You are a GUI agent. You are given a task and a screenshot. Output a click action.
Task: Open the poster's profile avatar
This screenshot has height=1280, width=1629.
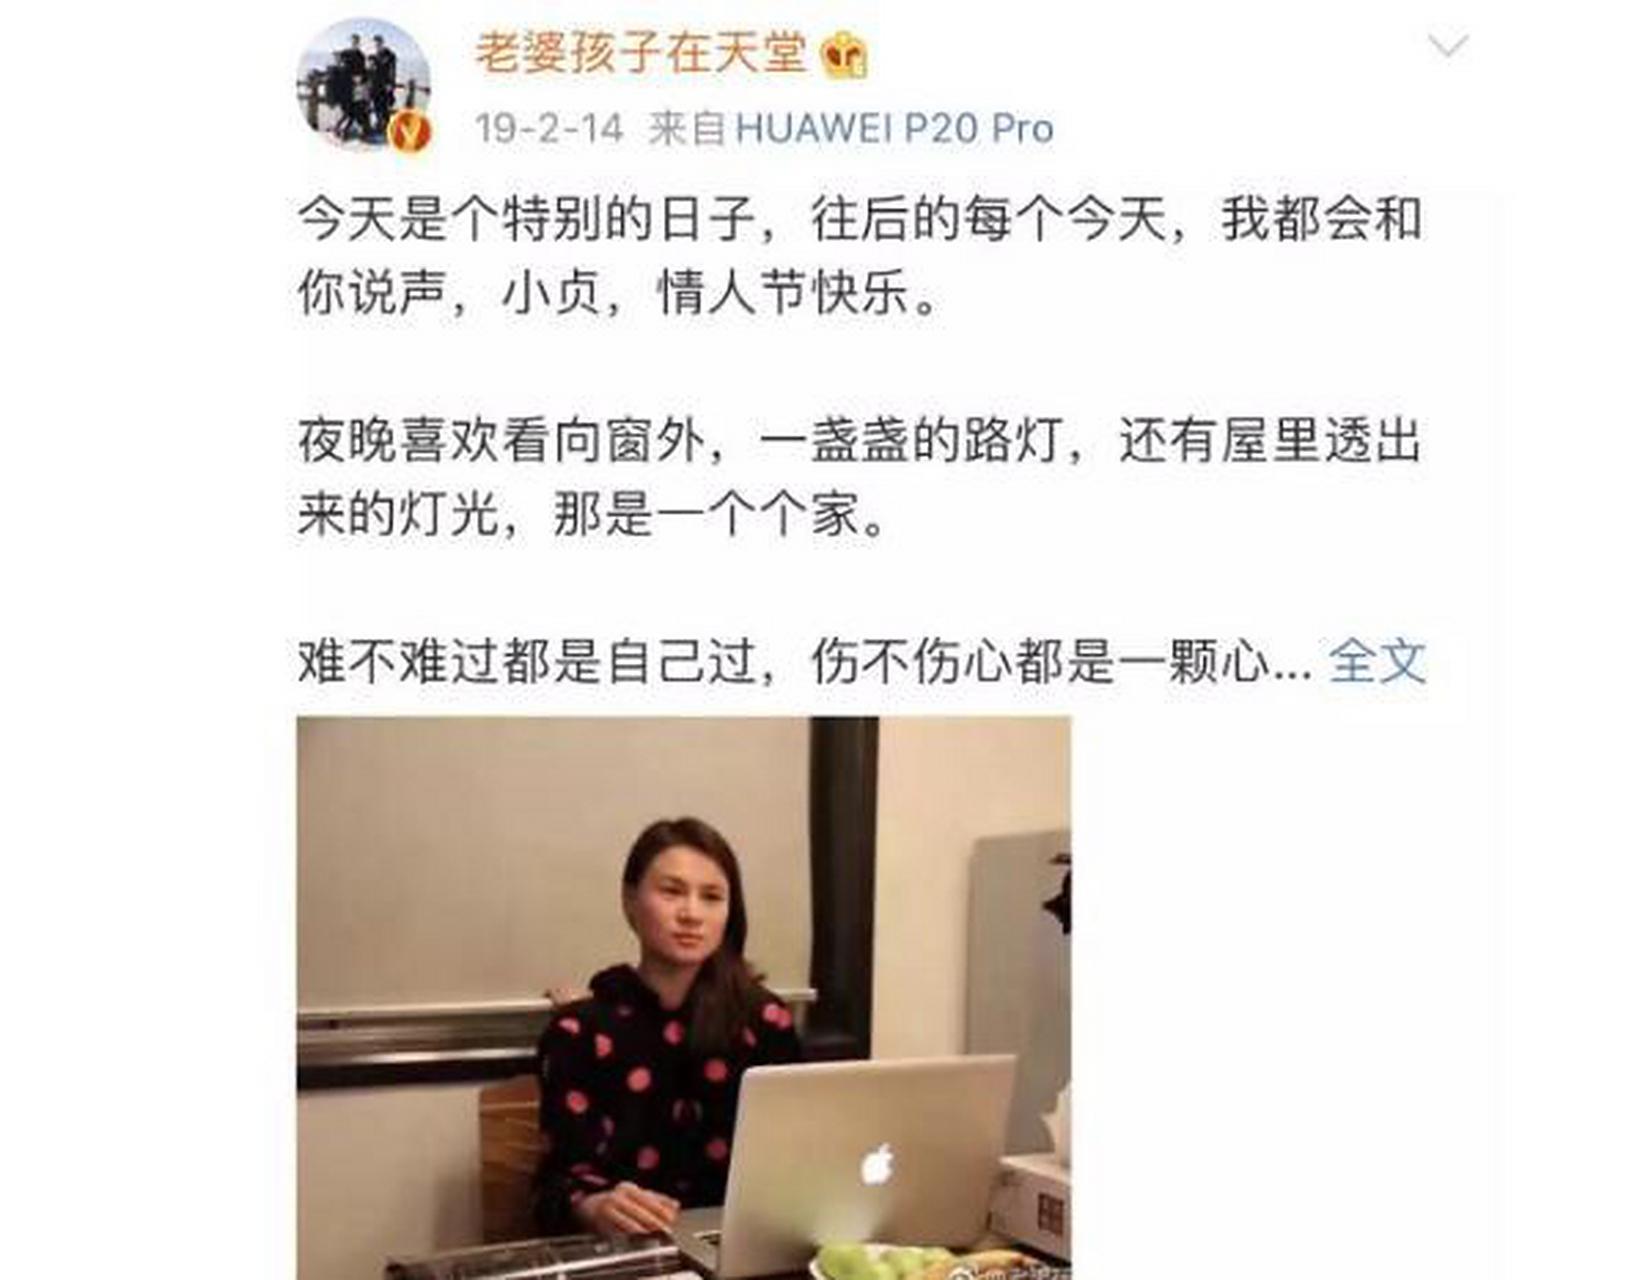[x=364, y=83]
